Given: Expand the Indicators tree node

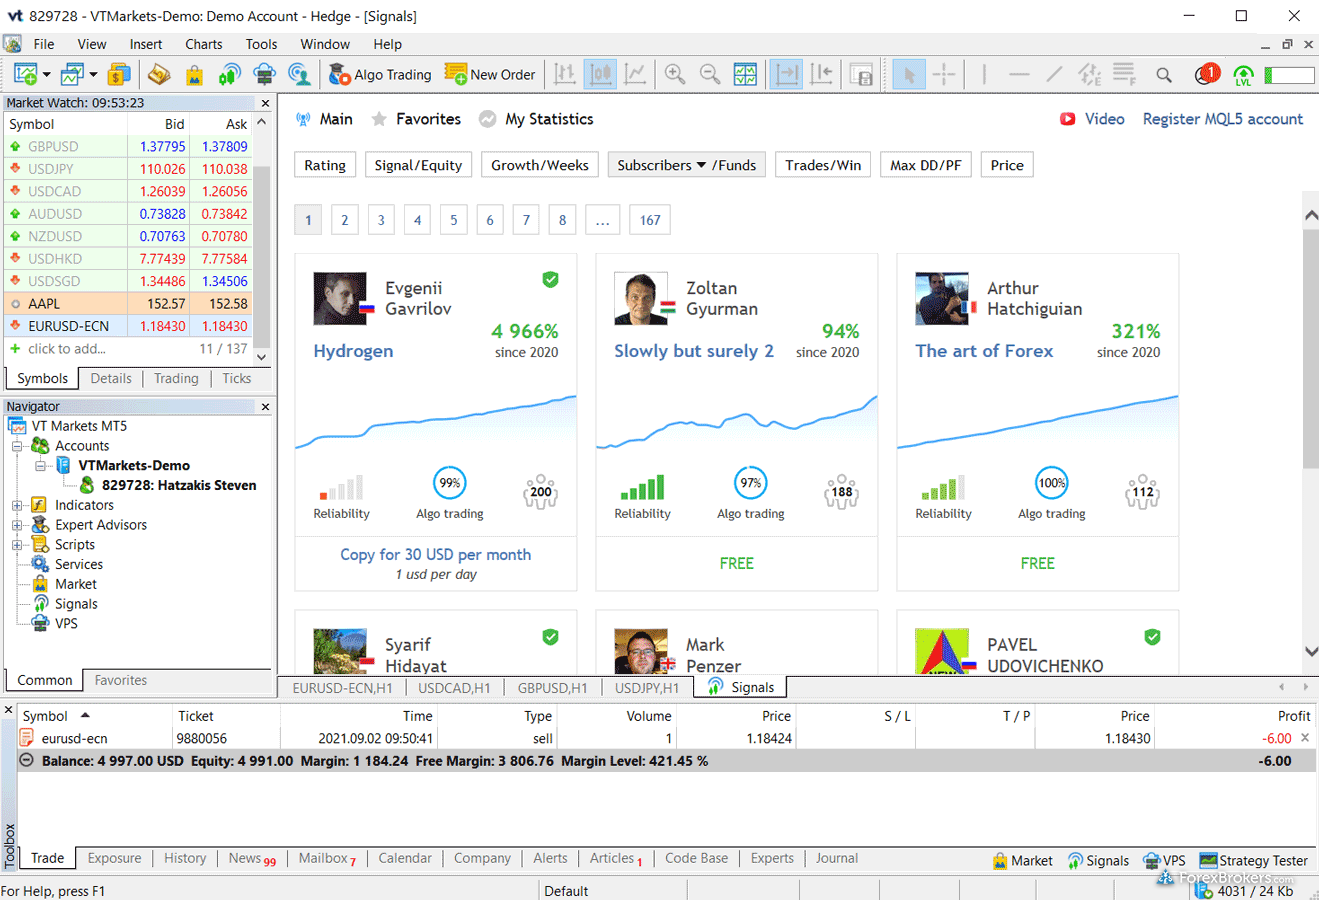Looking at the screenshot, I should coord(17,505).
